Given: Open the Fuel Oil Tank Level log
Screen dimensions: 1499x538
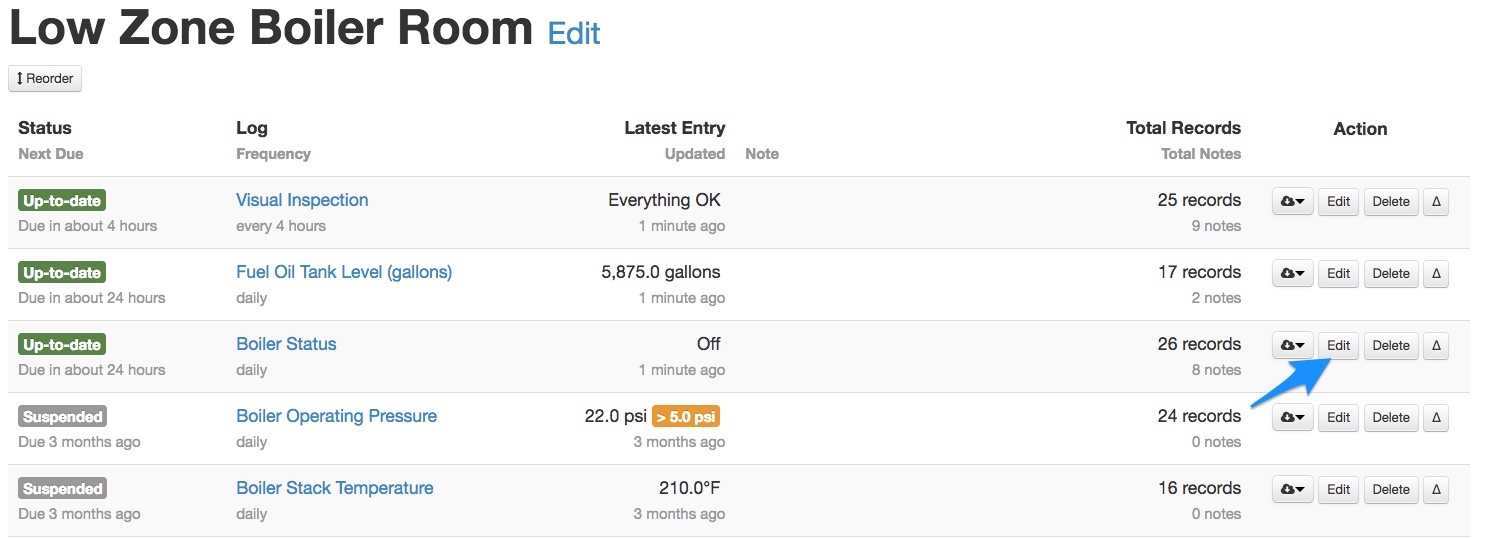Looking at the screenshot, I should tap(344, 272).
